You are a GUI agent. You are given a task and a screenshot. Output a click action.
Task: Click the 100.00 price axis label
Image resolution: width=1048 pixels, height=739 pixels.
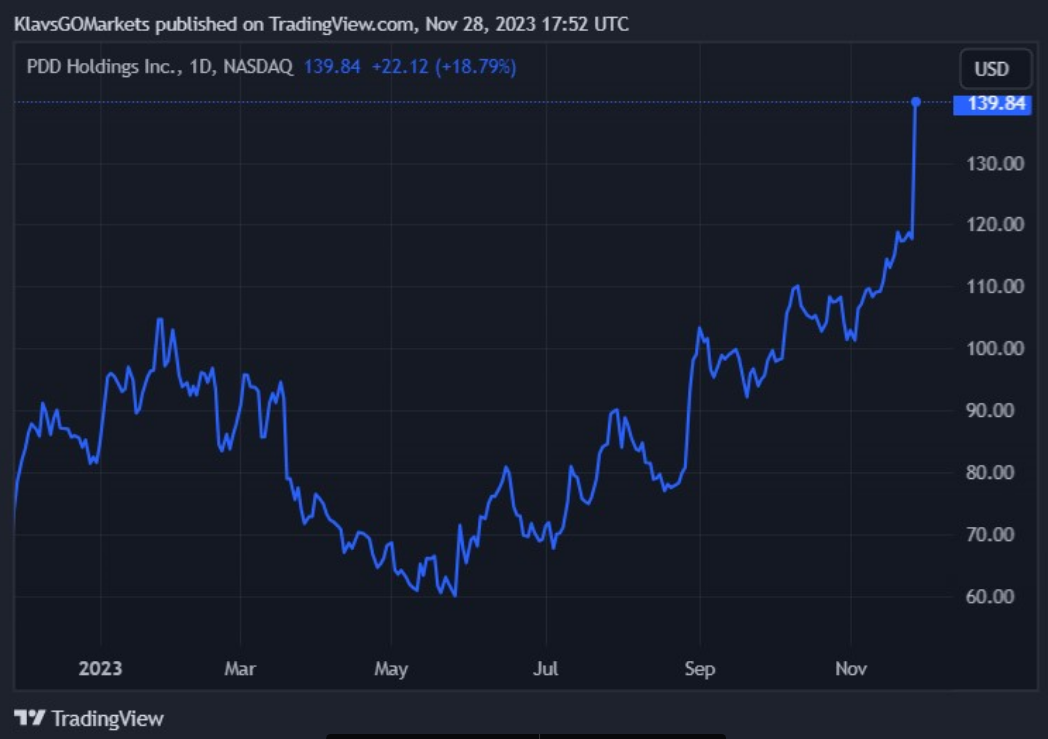point(995,349)
